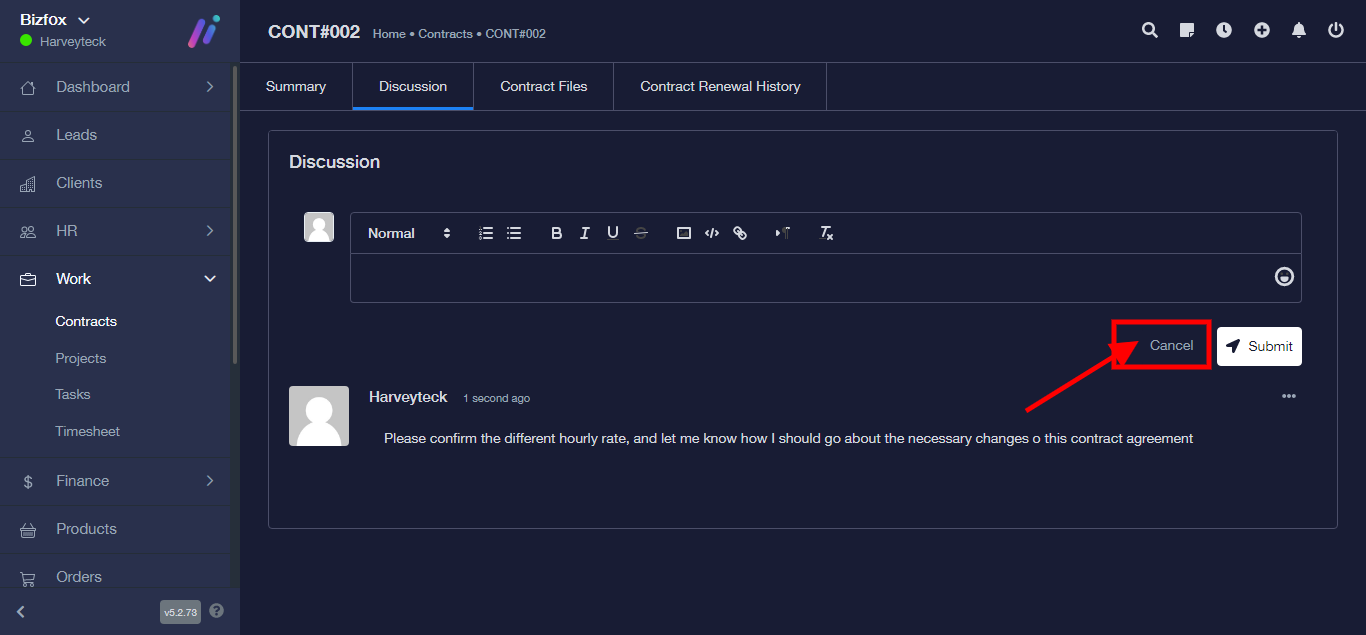Open sticky notes icon in header
The image size is (1366, 635).
point(1187,30)
